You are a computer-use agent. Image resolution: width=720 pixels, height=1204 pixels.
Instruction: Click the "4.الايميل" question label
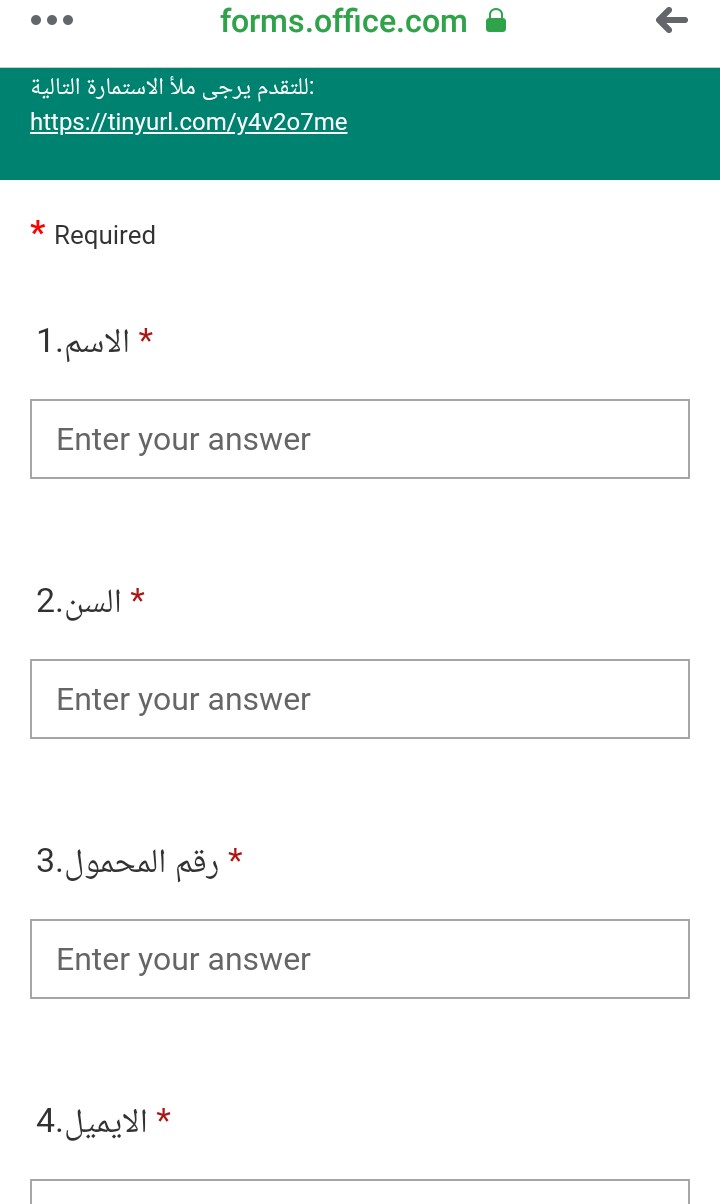92,1122
